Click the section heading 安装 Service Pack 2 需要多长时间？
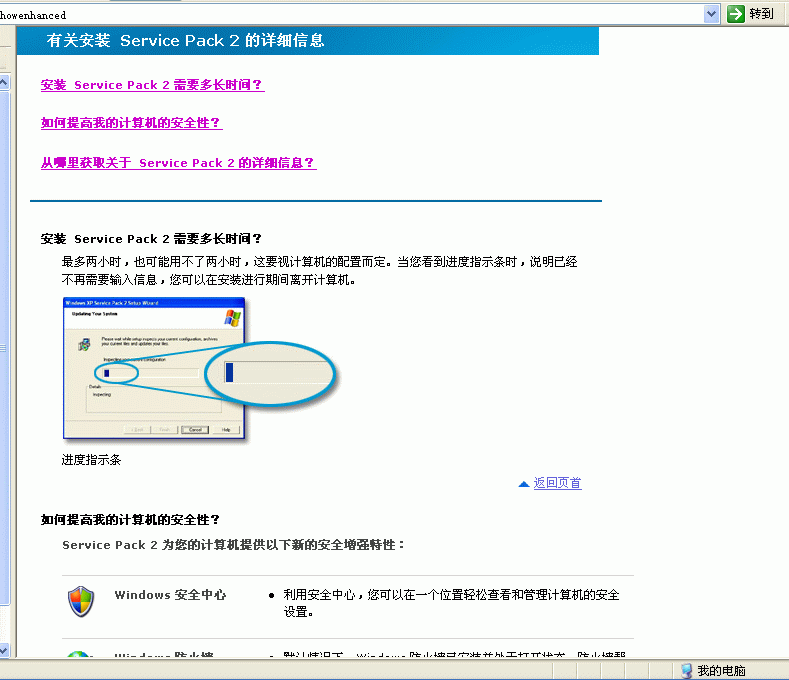 (x=151, y=239)
